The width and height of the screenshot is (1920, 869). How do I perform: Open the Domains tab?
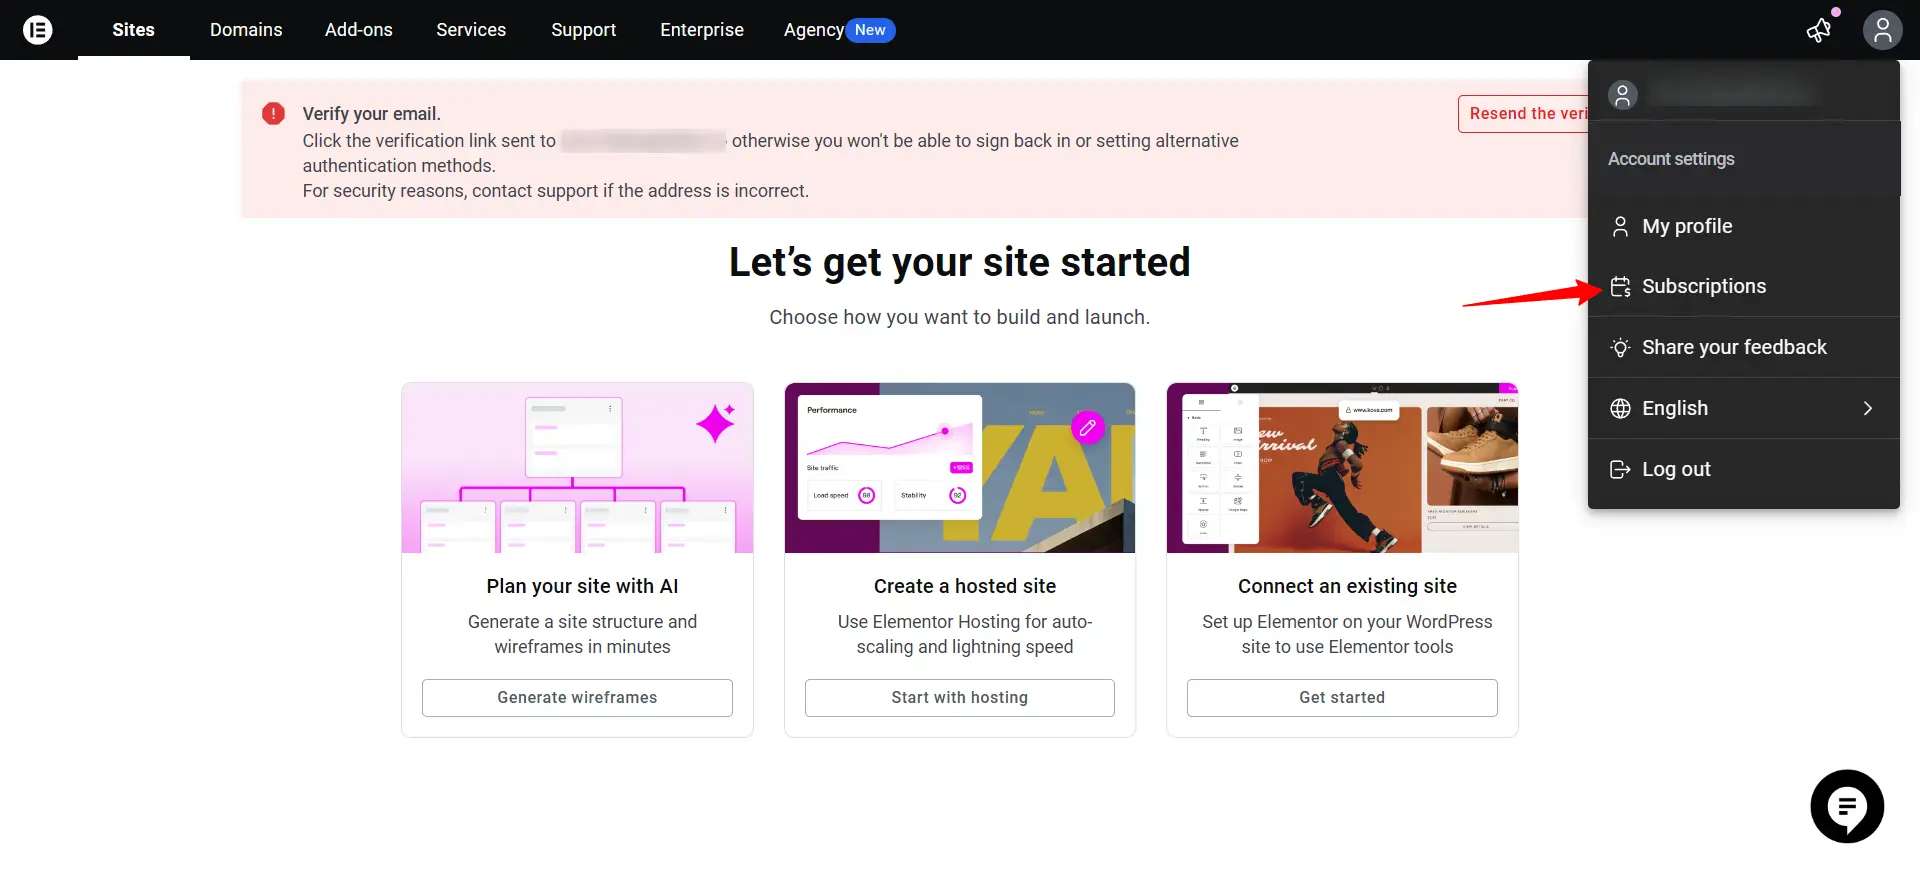pyautogui.click(x=246, y=30)
